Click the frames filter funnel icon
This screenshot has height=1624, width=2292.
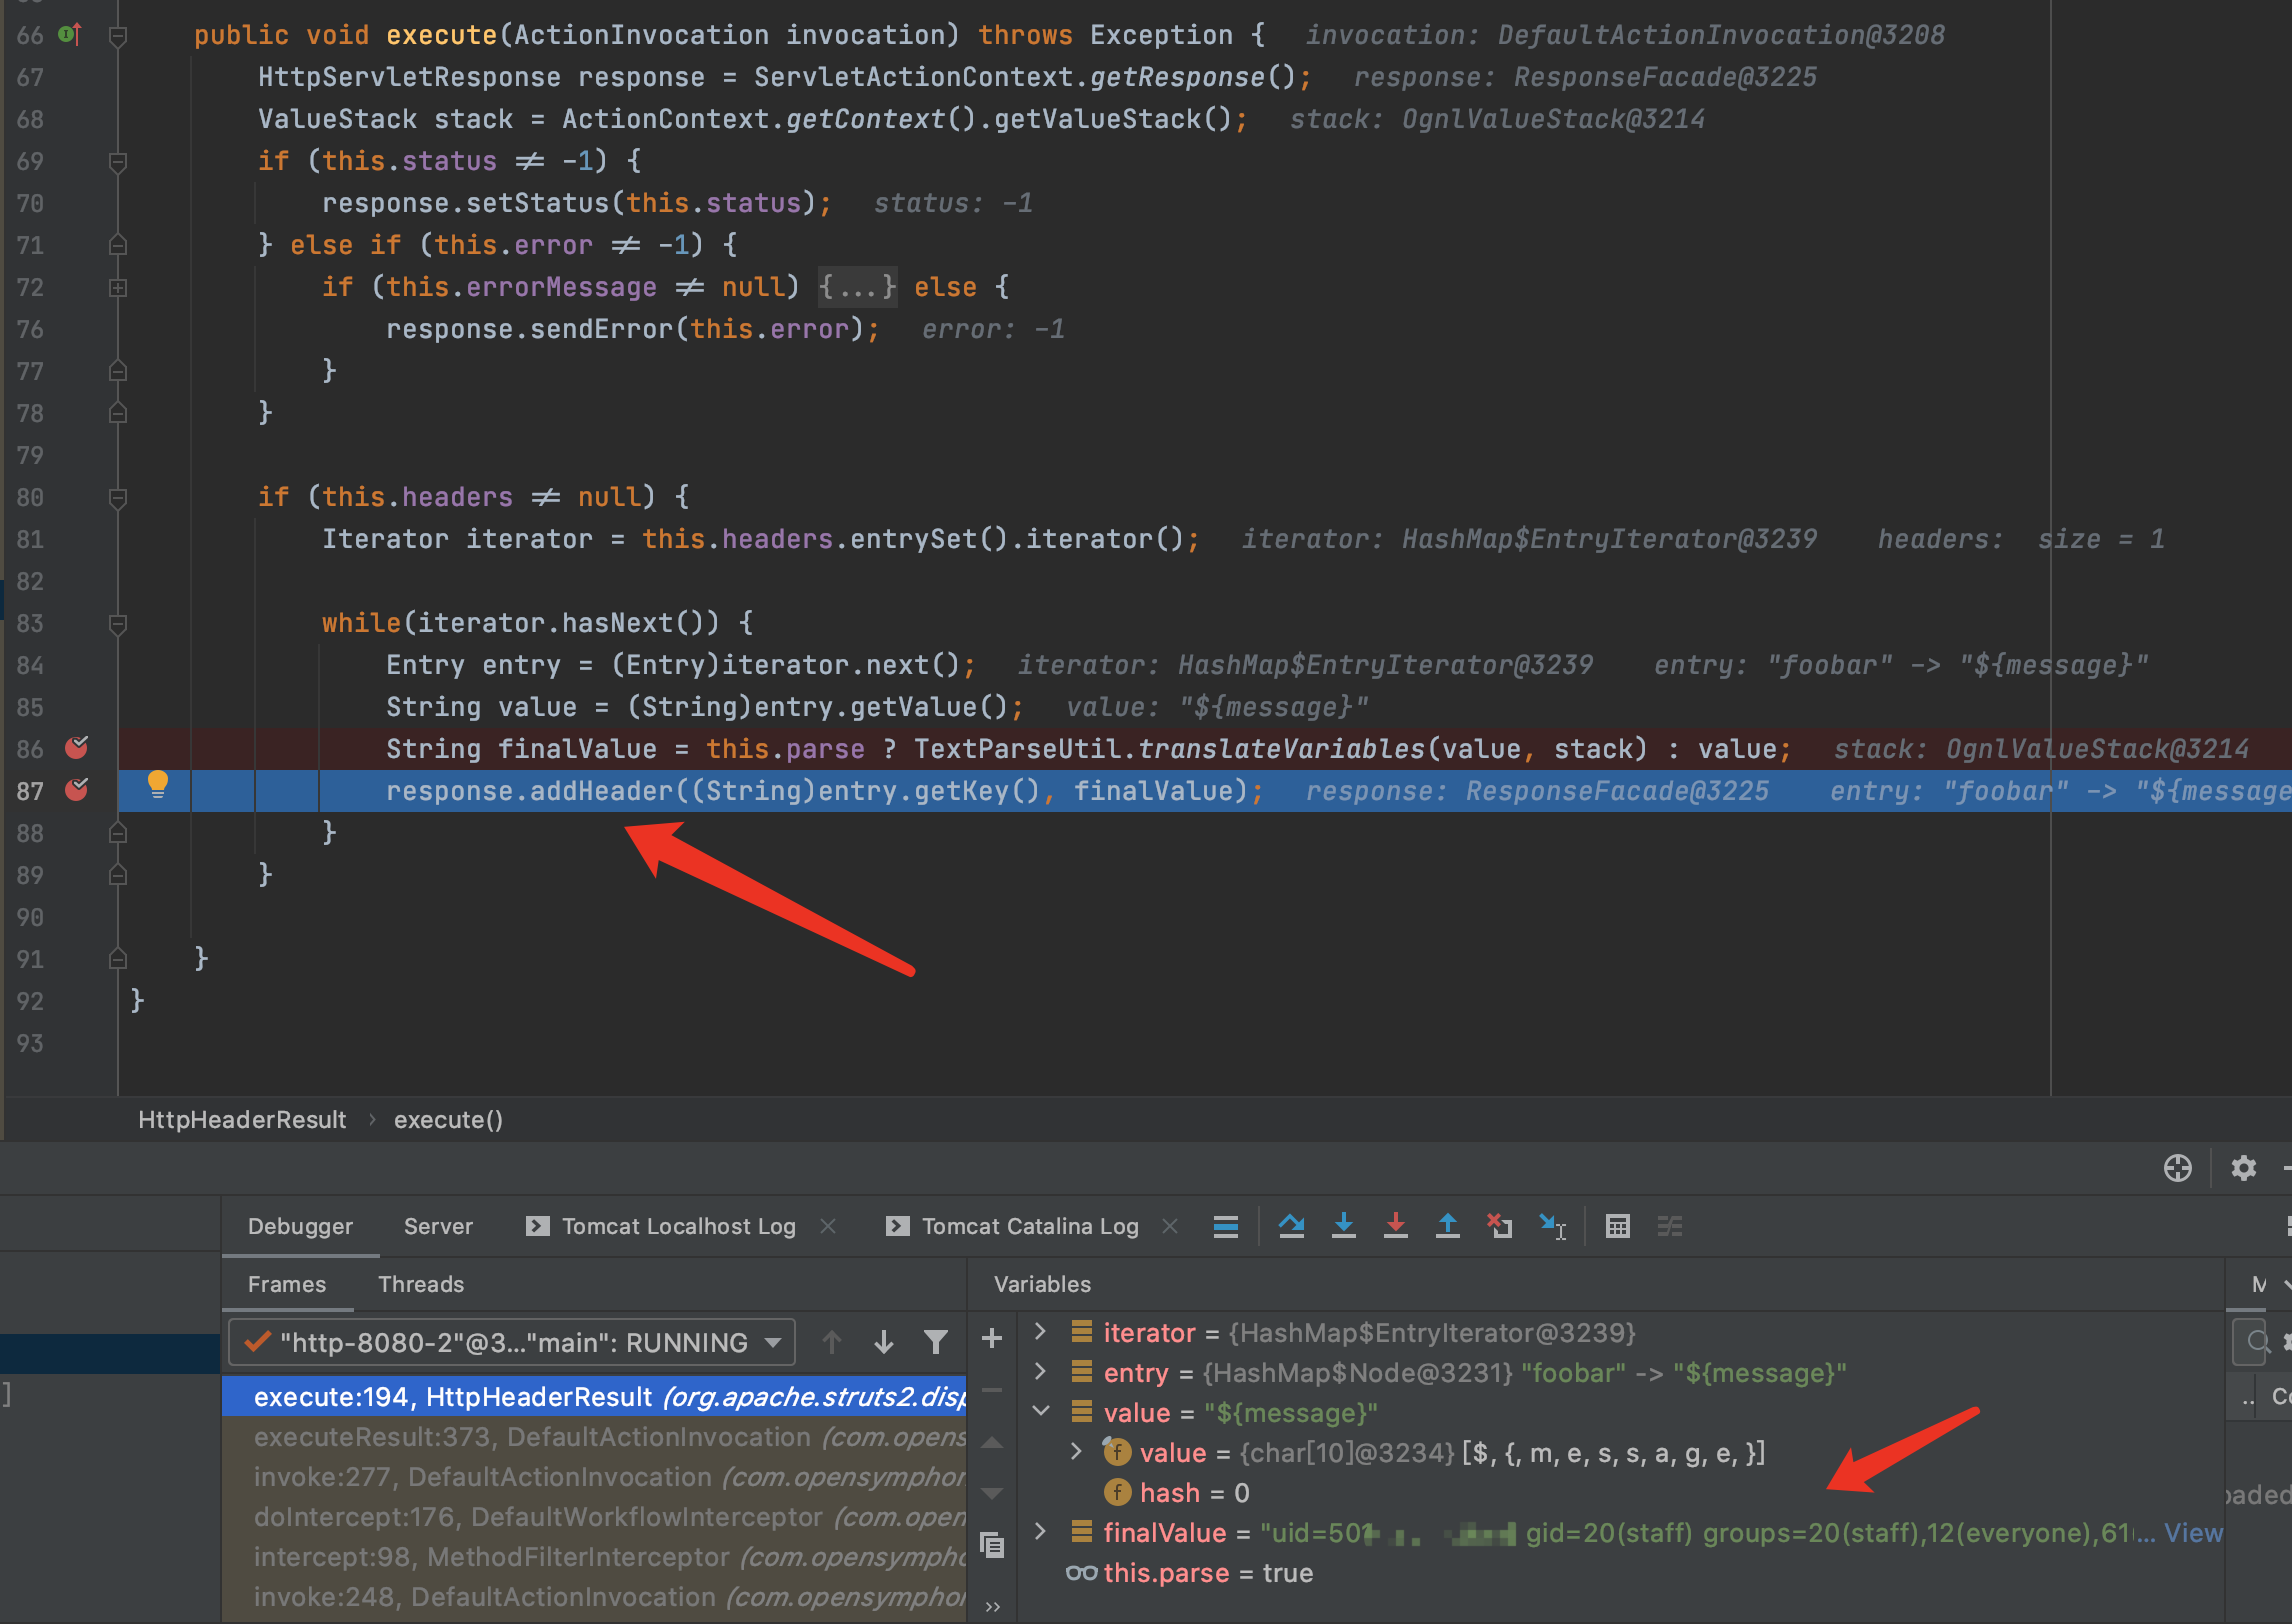point(935,1342)
